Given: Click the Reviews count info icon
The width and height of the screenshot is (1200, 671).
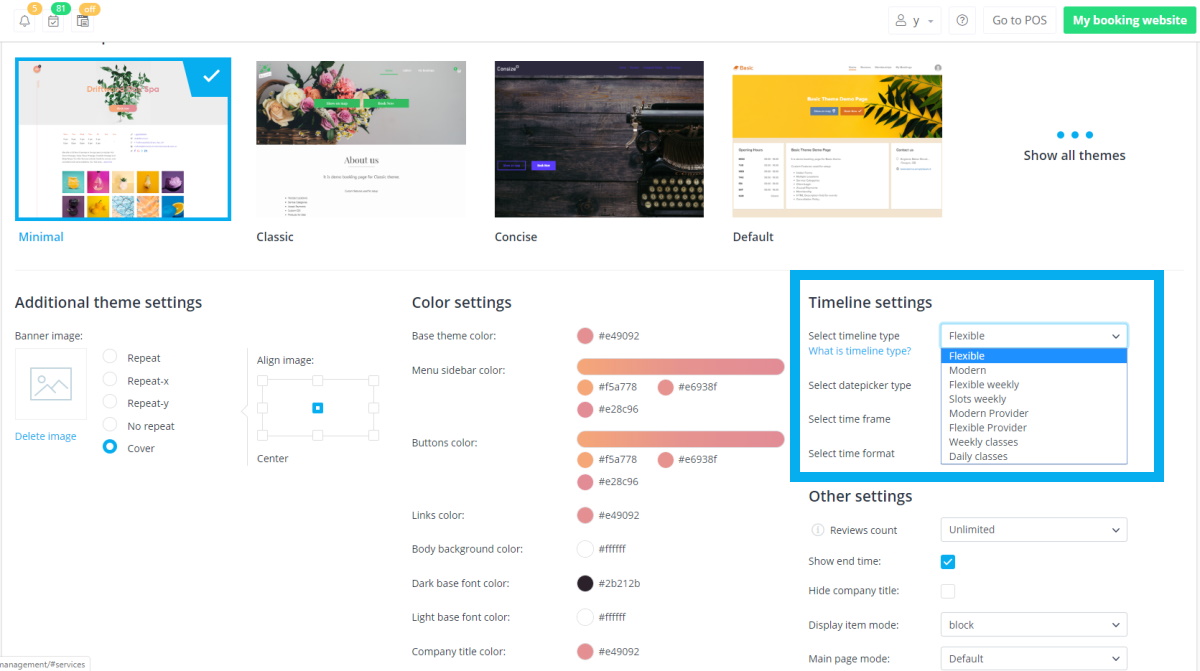Looking at the screenshot, I should pyautogui.click(x=817, y=530).
